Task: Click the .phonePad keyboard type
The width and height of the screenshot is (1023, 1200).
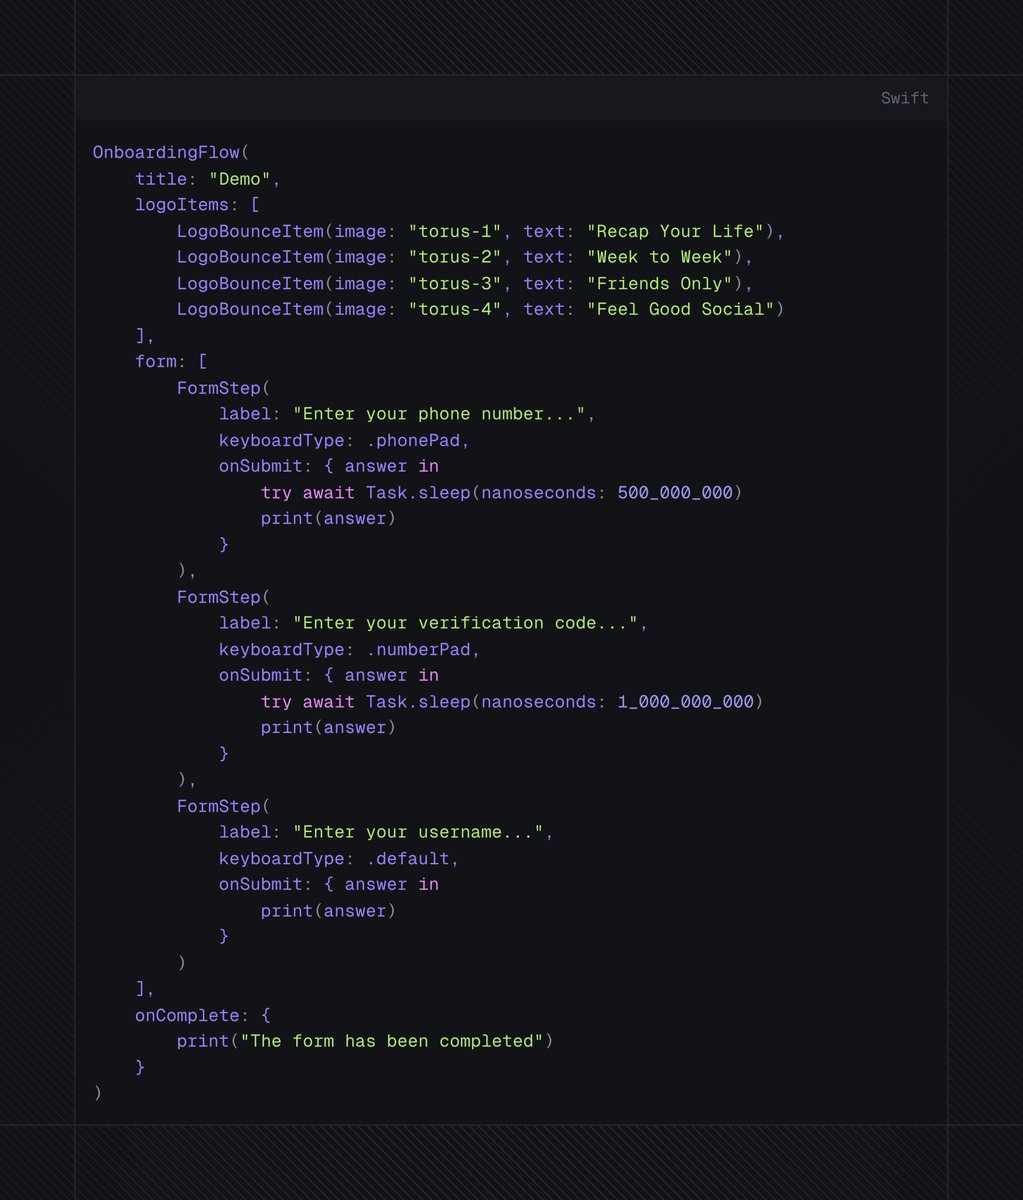Action: tap(413, 440)
